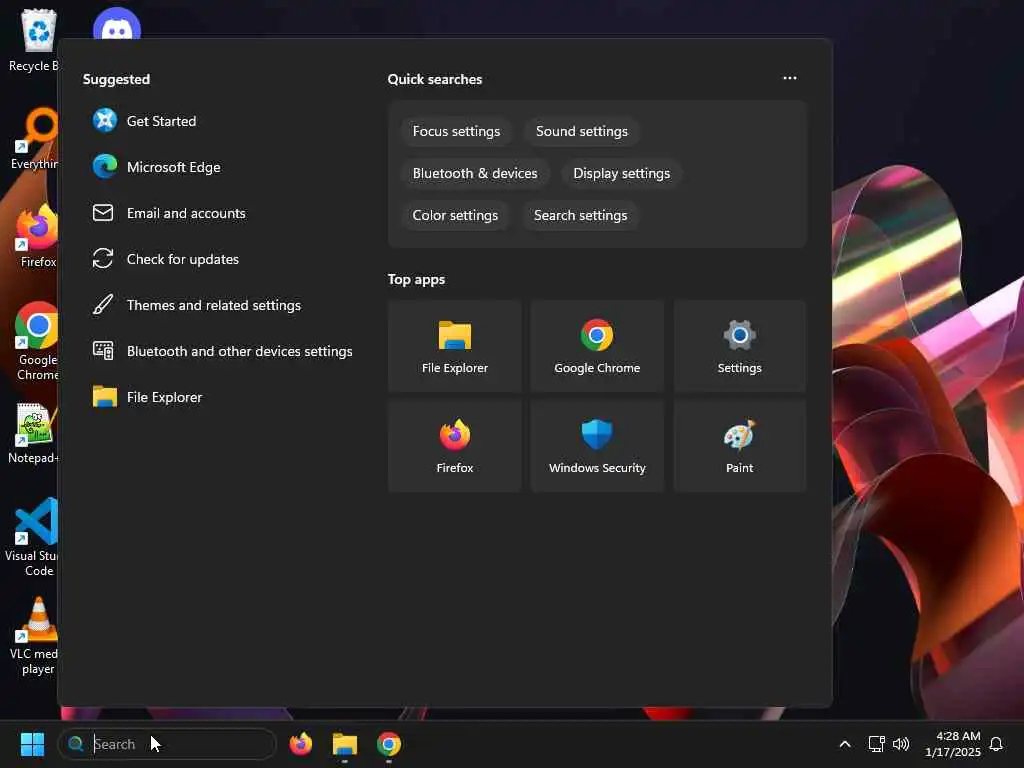Viewport: 1024px width, 768px height.
Task: Click the network icon in system tray
Action: 876,744
